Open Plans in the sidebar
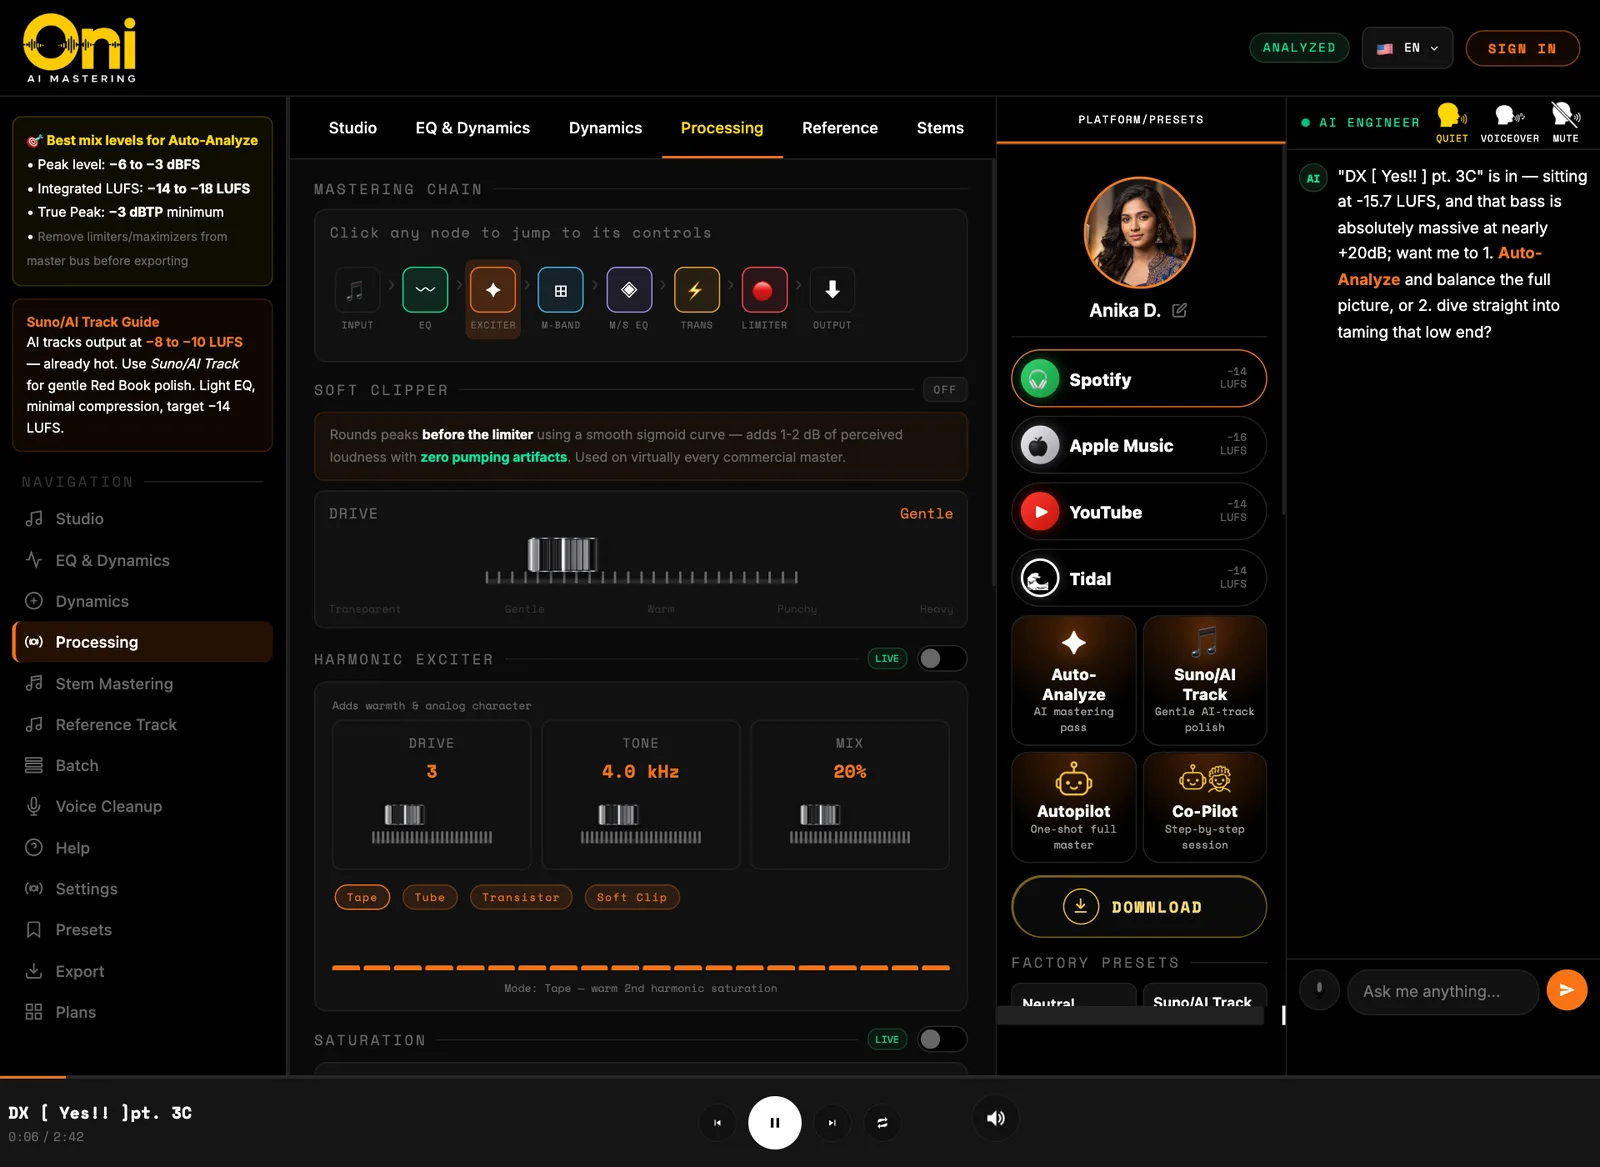1600x1167 pixels. pyautogui.click(x=142, y=1012)
